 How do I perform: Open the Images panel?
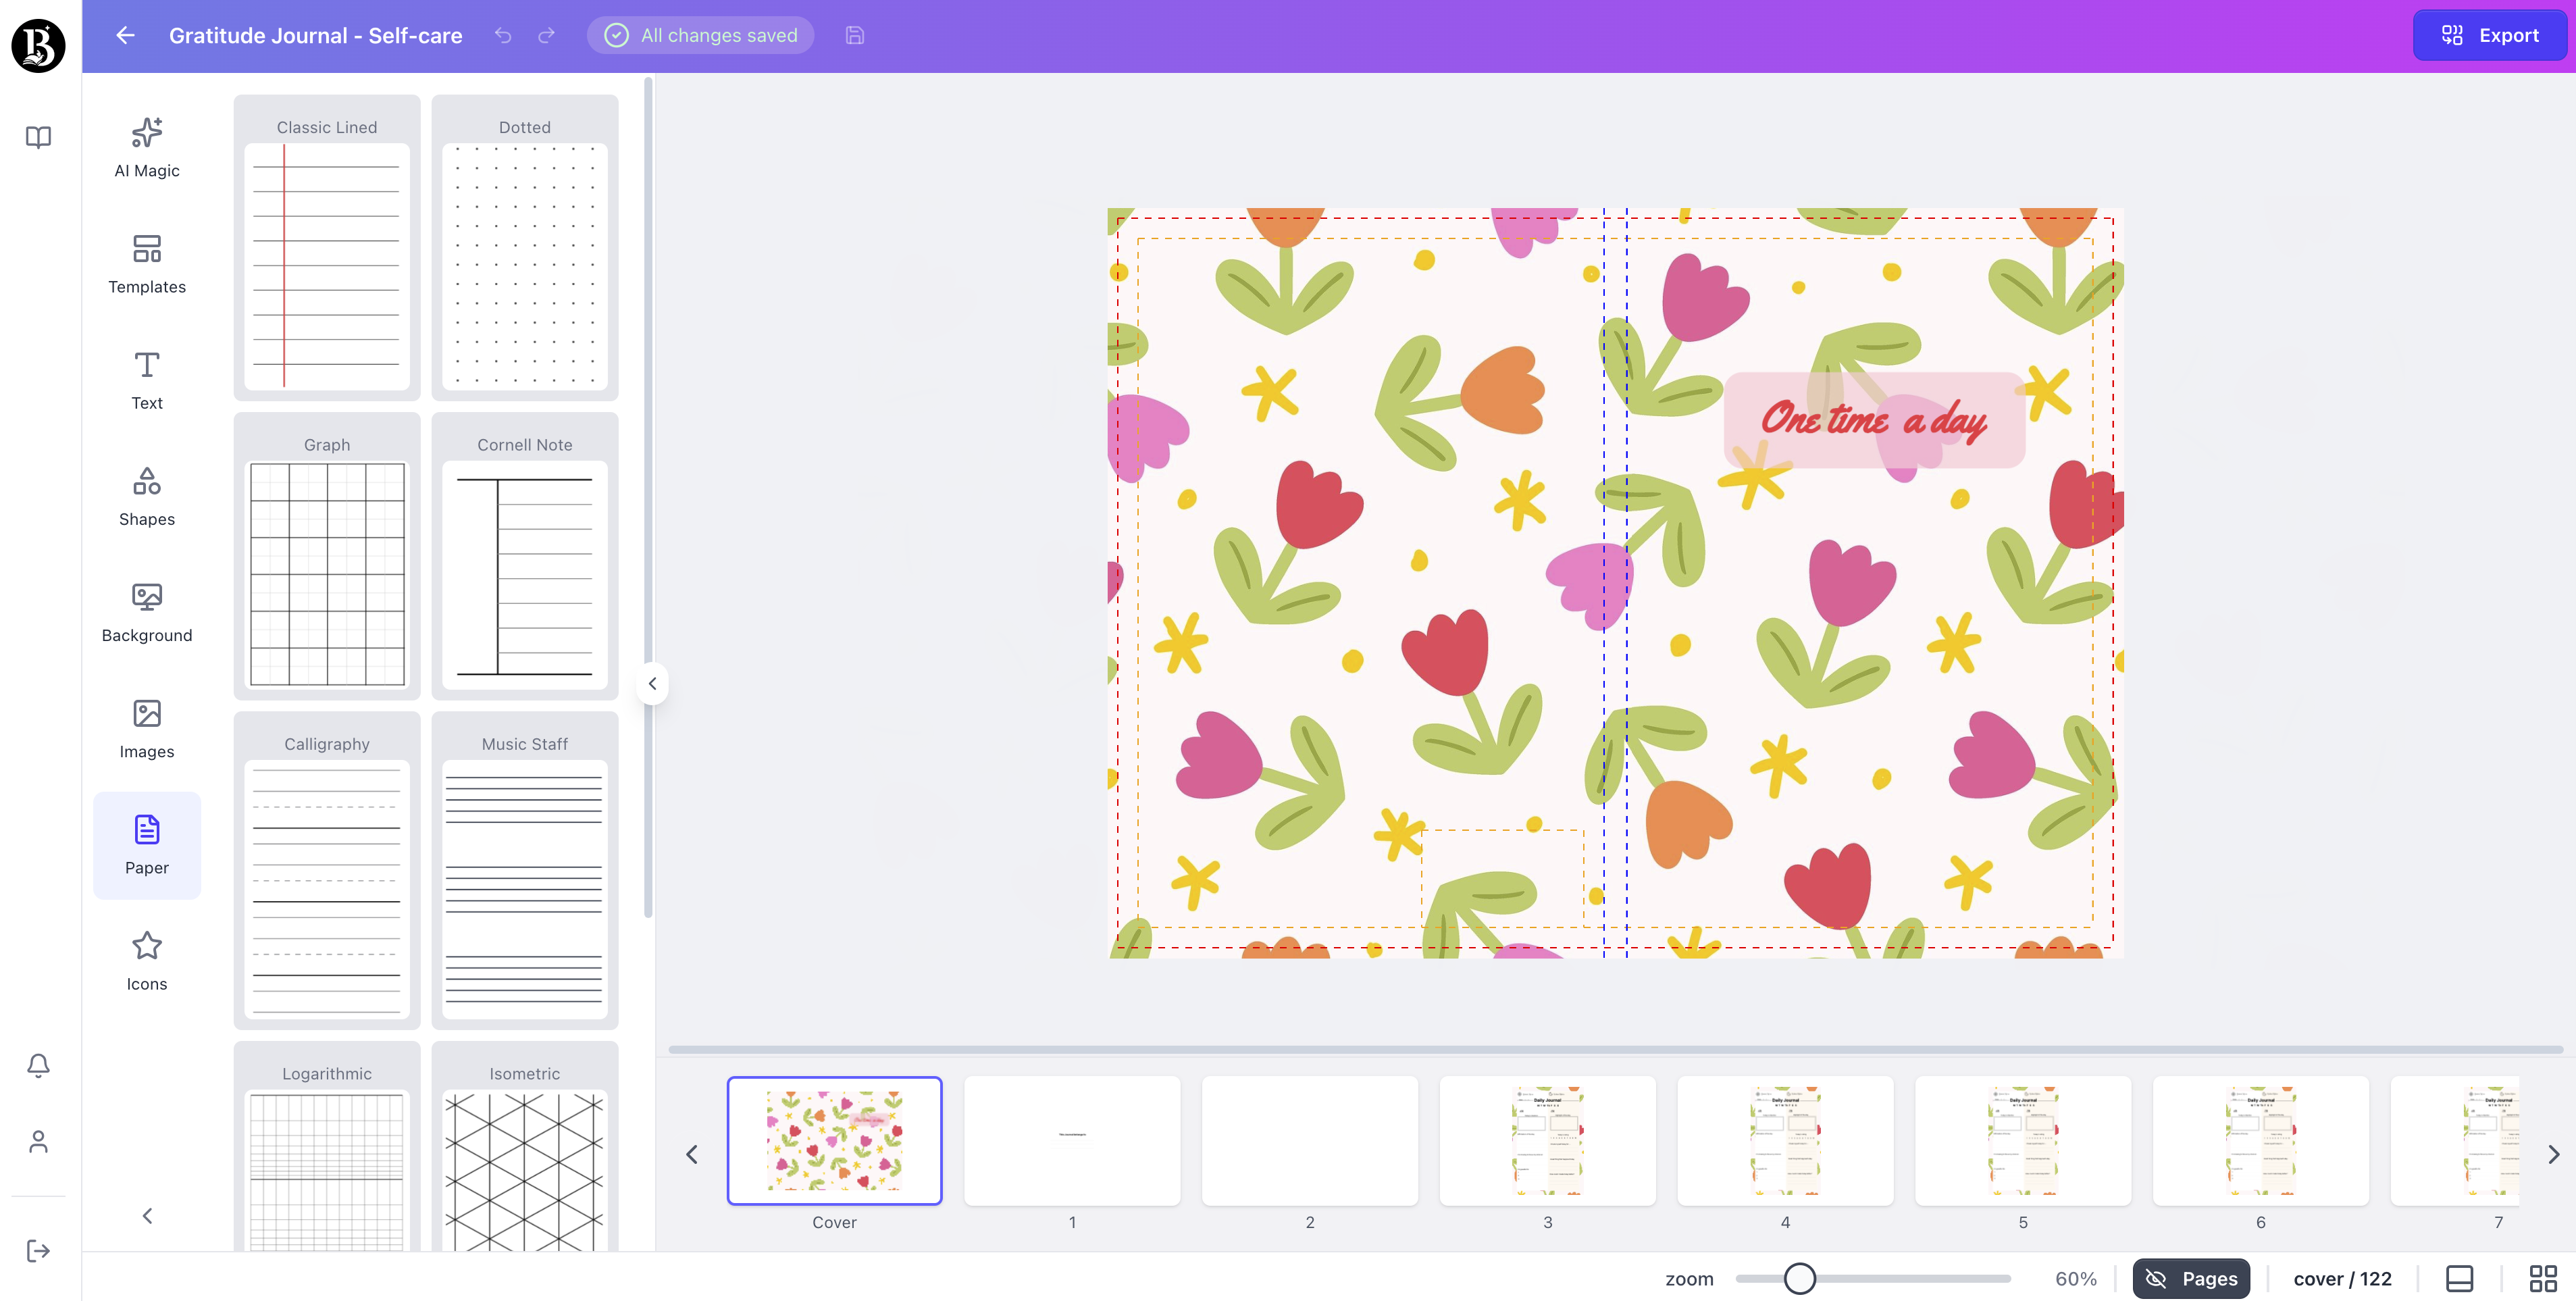[146, 728]
